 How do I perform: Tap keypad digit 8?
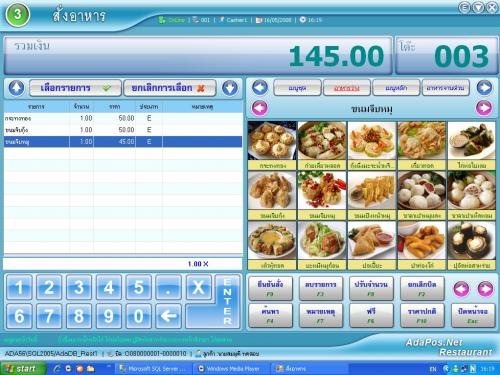click(79, 316)
